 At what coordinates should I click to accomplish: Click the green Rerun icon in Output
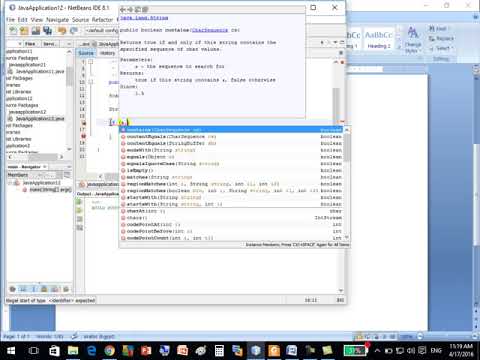(79, 202)
